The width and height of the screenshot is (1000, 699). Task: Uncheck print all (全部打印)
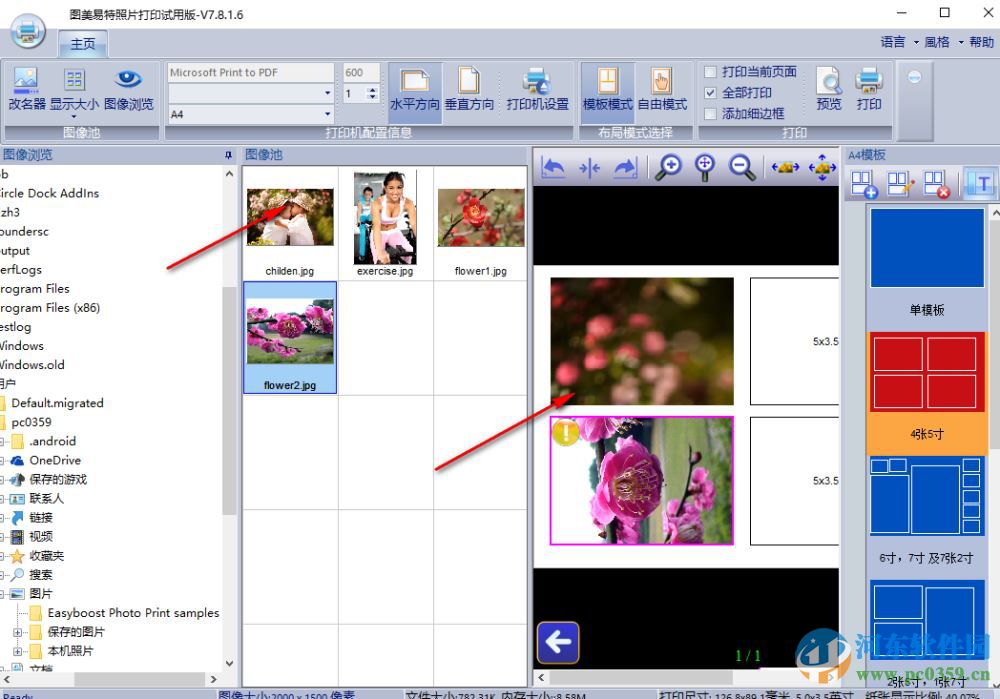click(x=710, y=93)
